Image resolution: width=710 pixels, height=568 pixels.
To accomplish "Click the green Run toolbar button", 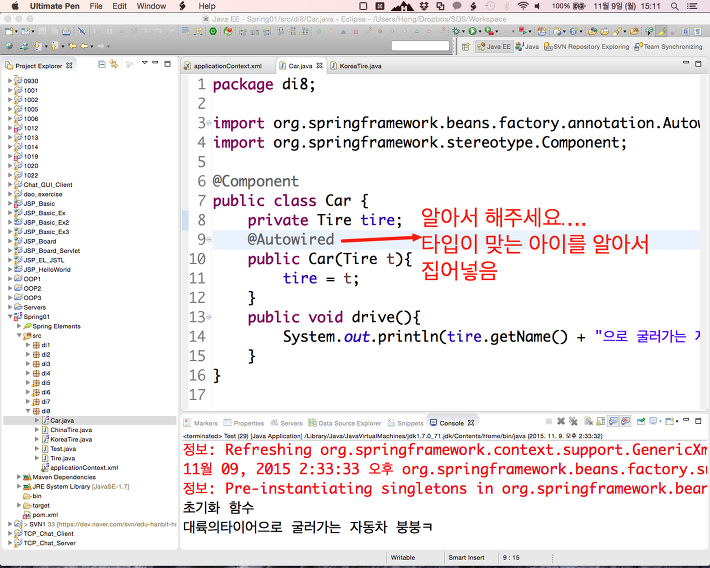I will click(472, 31).
